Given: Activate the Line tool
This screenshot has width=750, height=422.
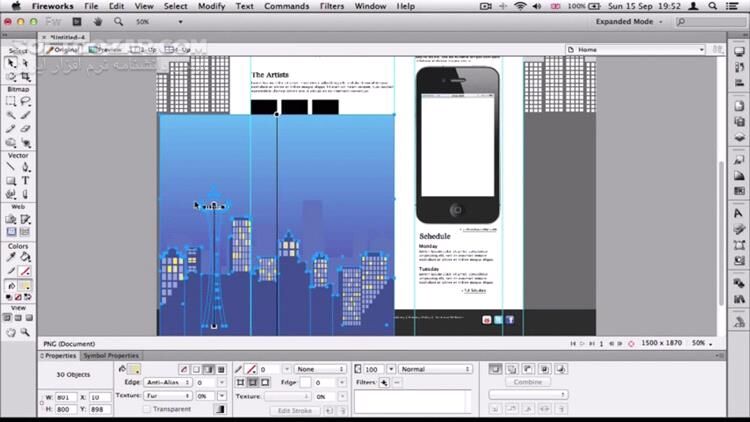Looking at the screenshot, I should pos(10,167).
